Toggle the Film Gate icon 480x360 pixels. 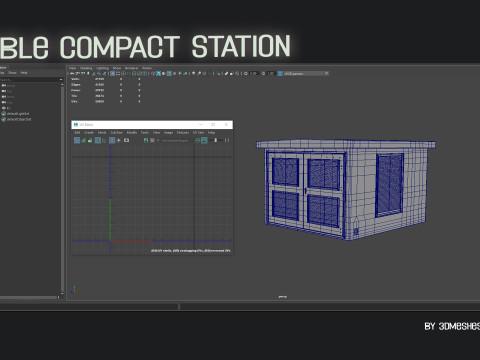click(x=118, y=73)
